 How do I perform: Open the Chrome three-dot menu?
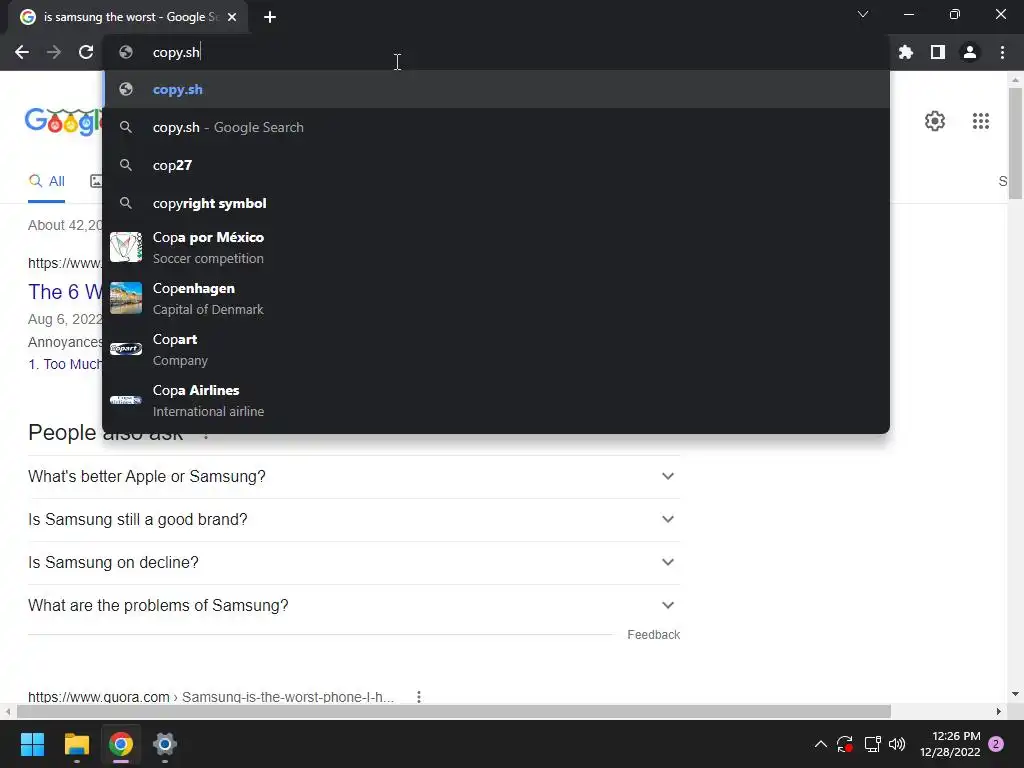pos(1002,52)
